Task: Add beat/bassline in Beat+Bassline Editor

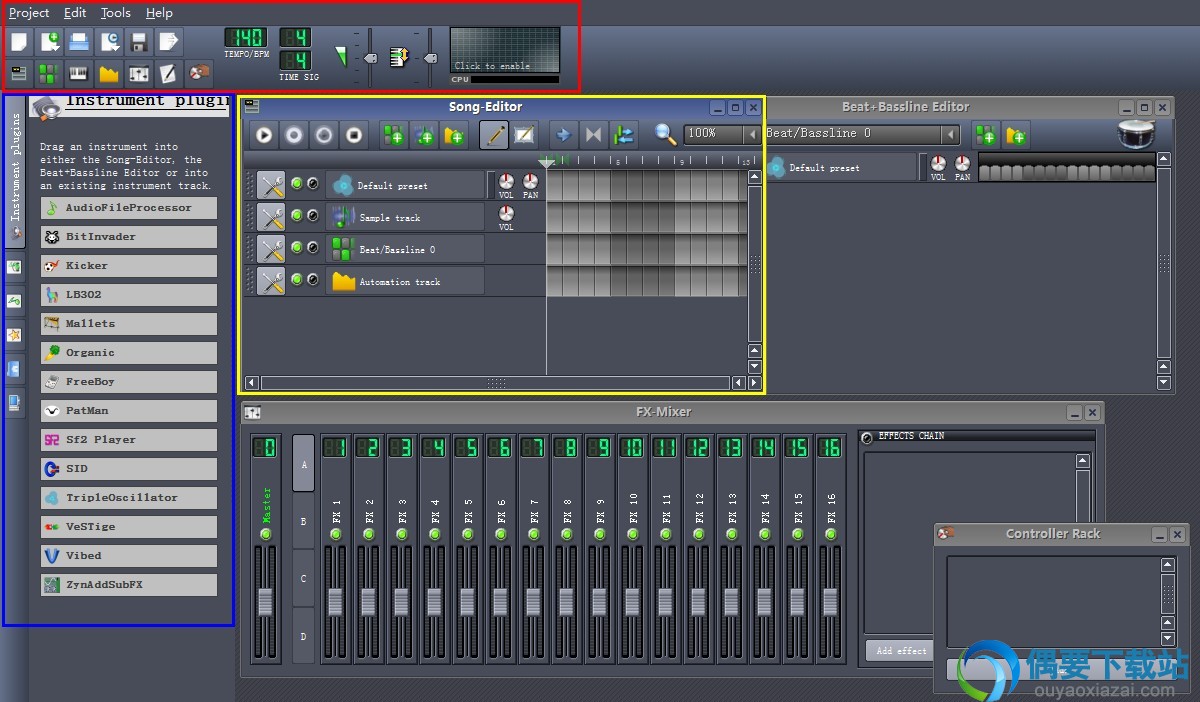Action: pyautogui.click(x=986, y=134)
